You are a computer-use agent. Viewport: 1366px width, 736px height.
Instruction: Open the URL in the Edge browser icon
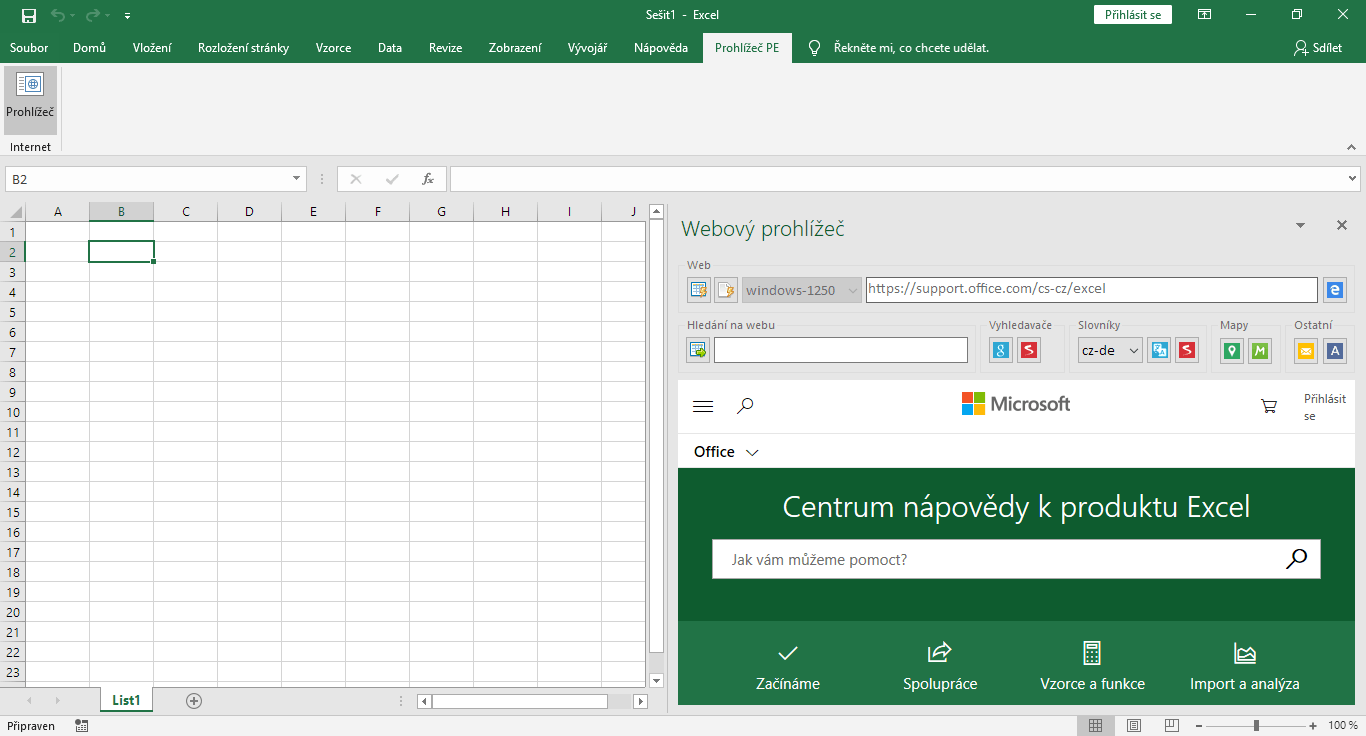1334,290
